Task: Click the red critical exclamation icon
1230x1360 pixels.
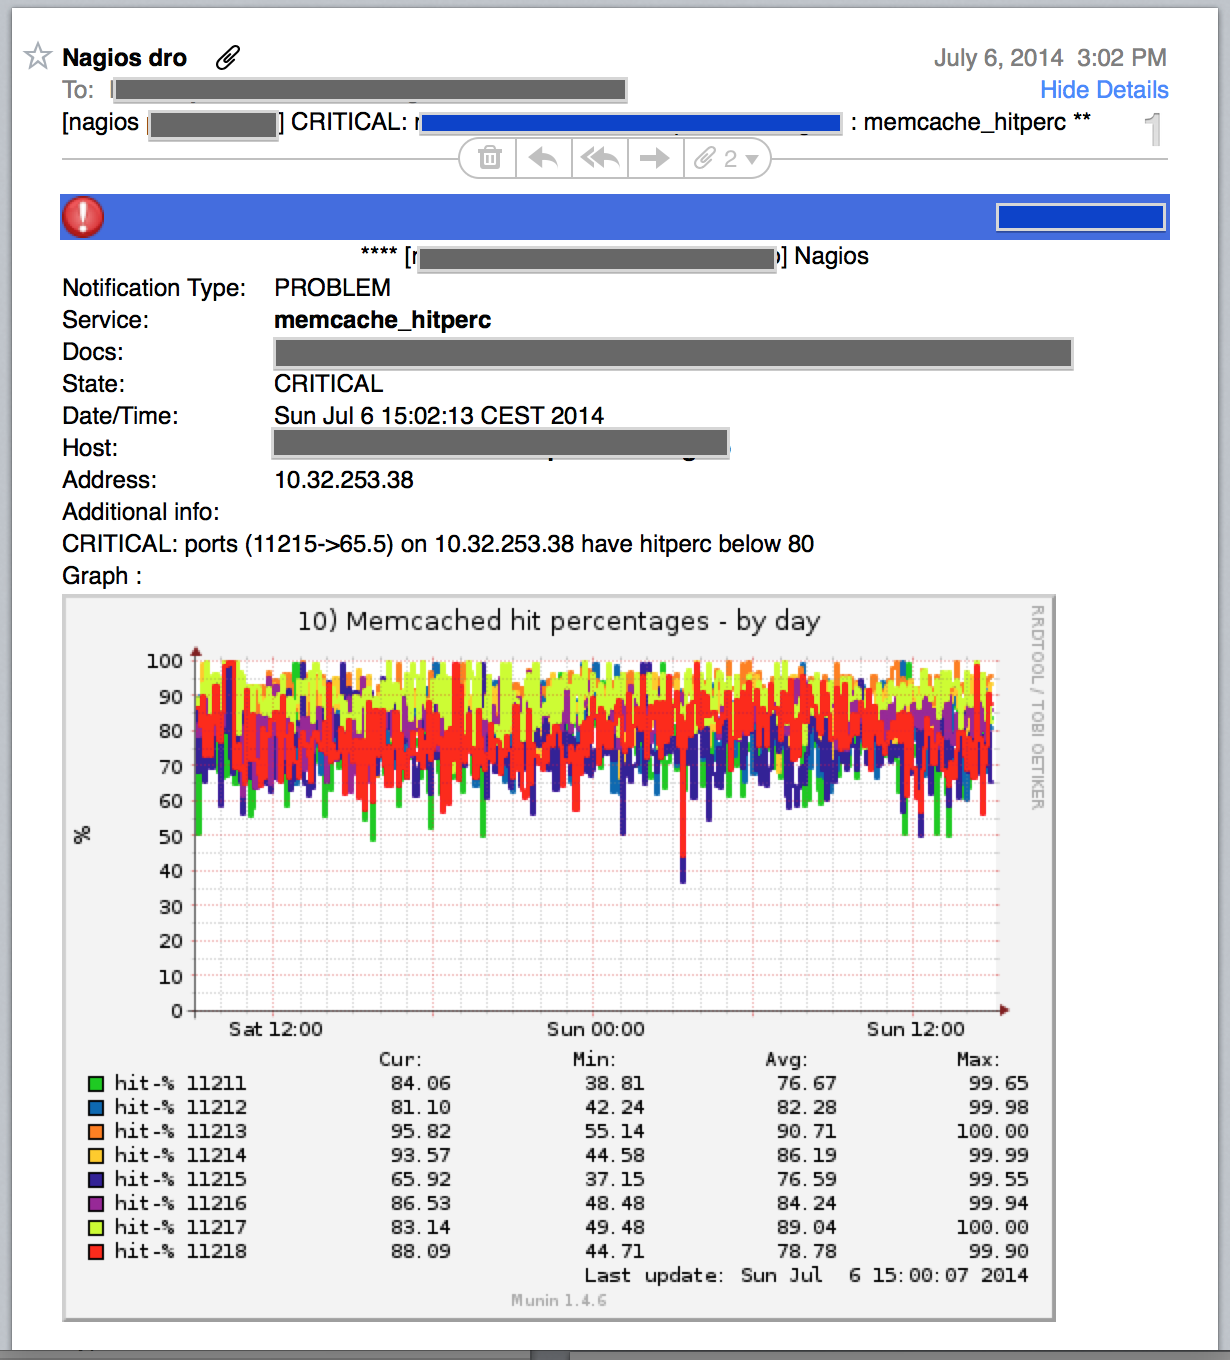Action: pos(83,217)
